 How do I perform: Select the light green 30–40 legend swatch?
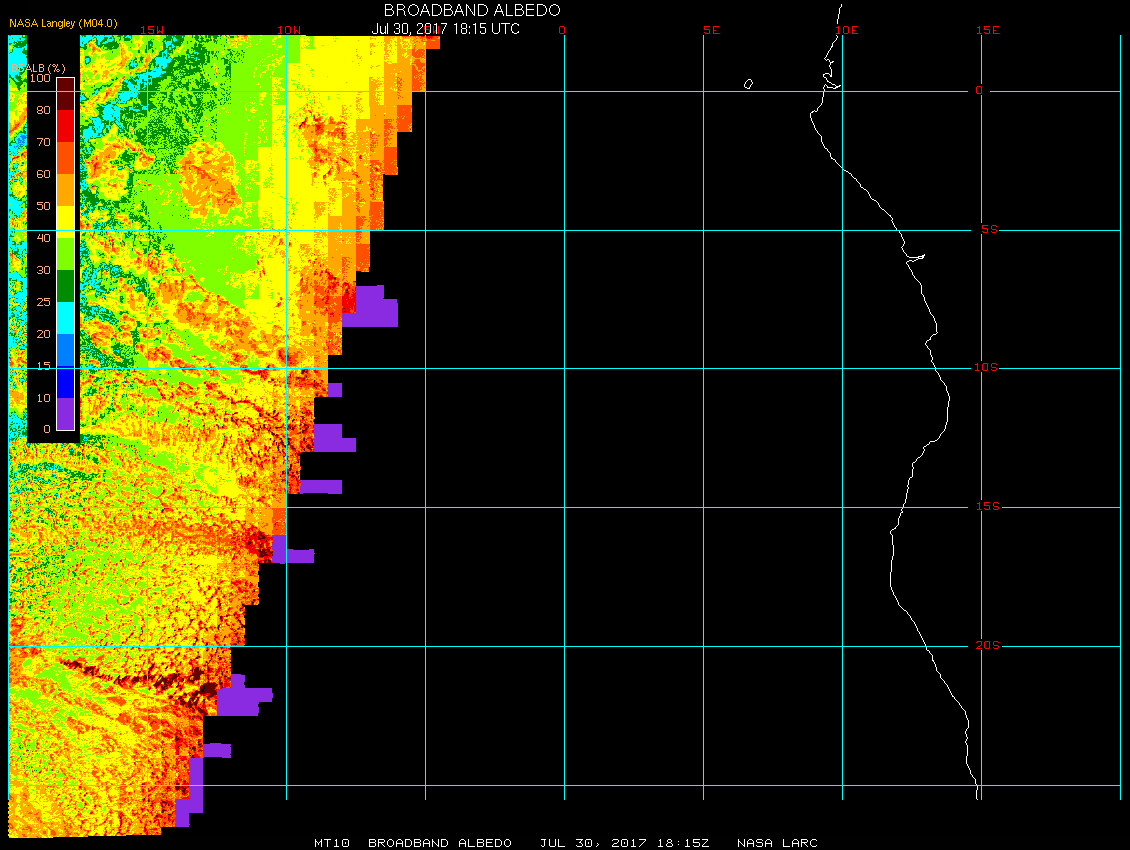(x=66, y=254)
